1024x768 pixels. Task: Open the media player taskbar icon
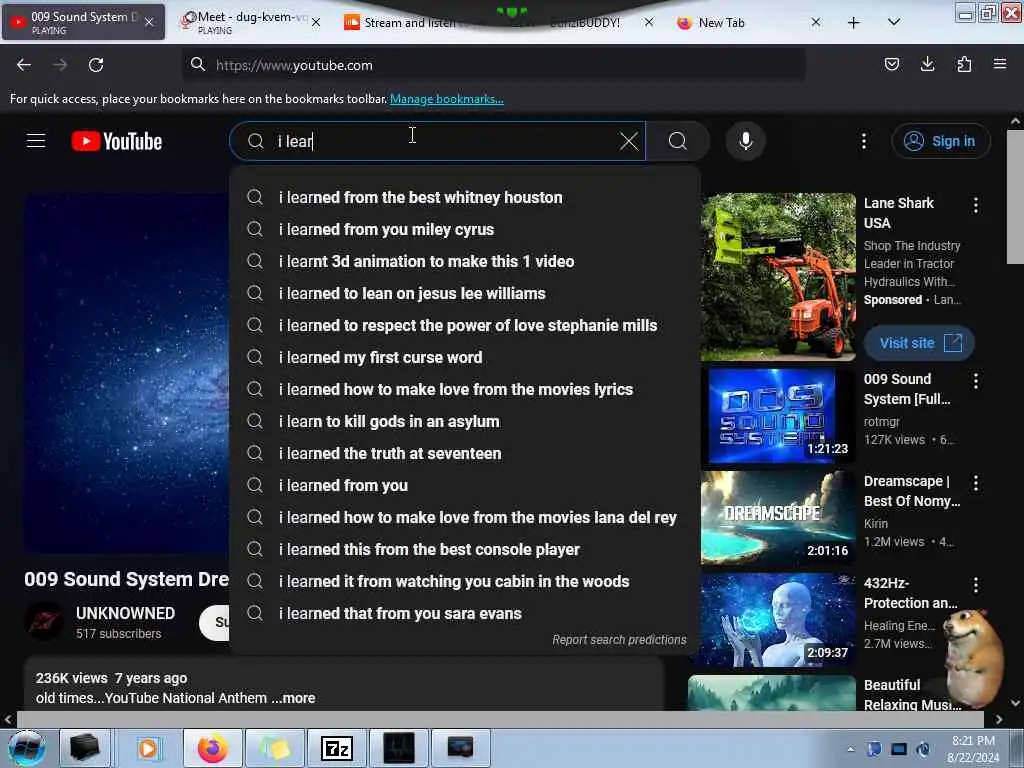click(x=148, y=748)
